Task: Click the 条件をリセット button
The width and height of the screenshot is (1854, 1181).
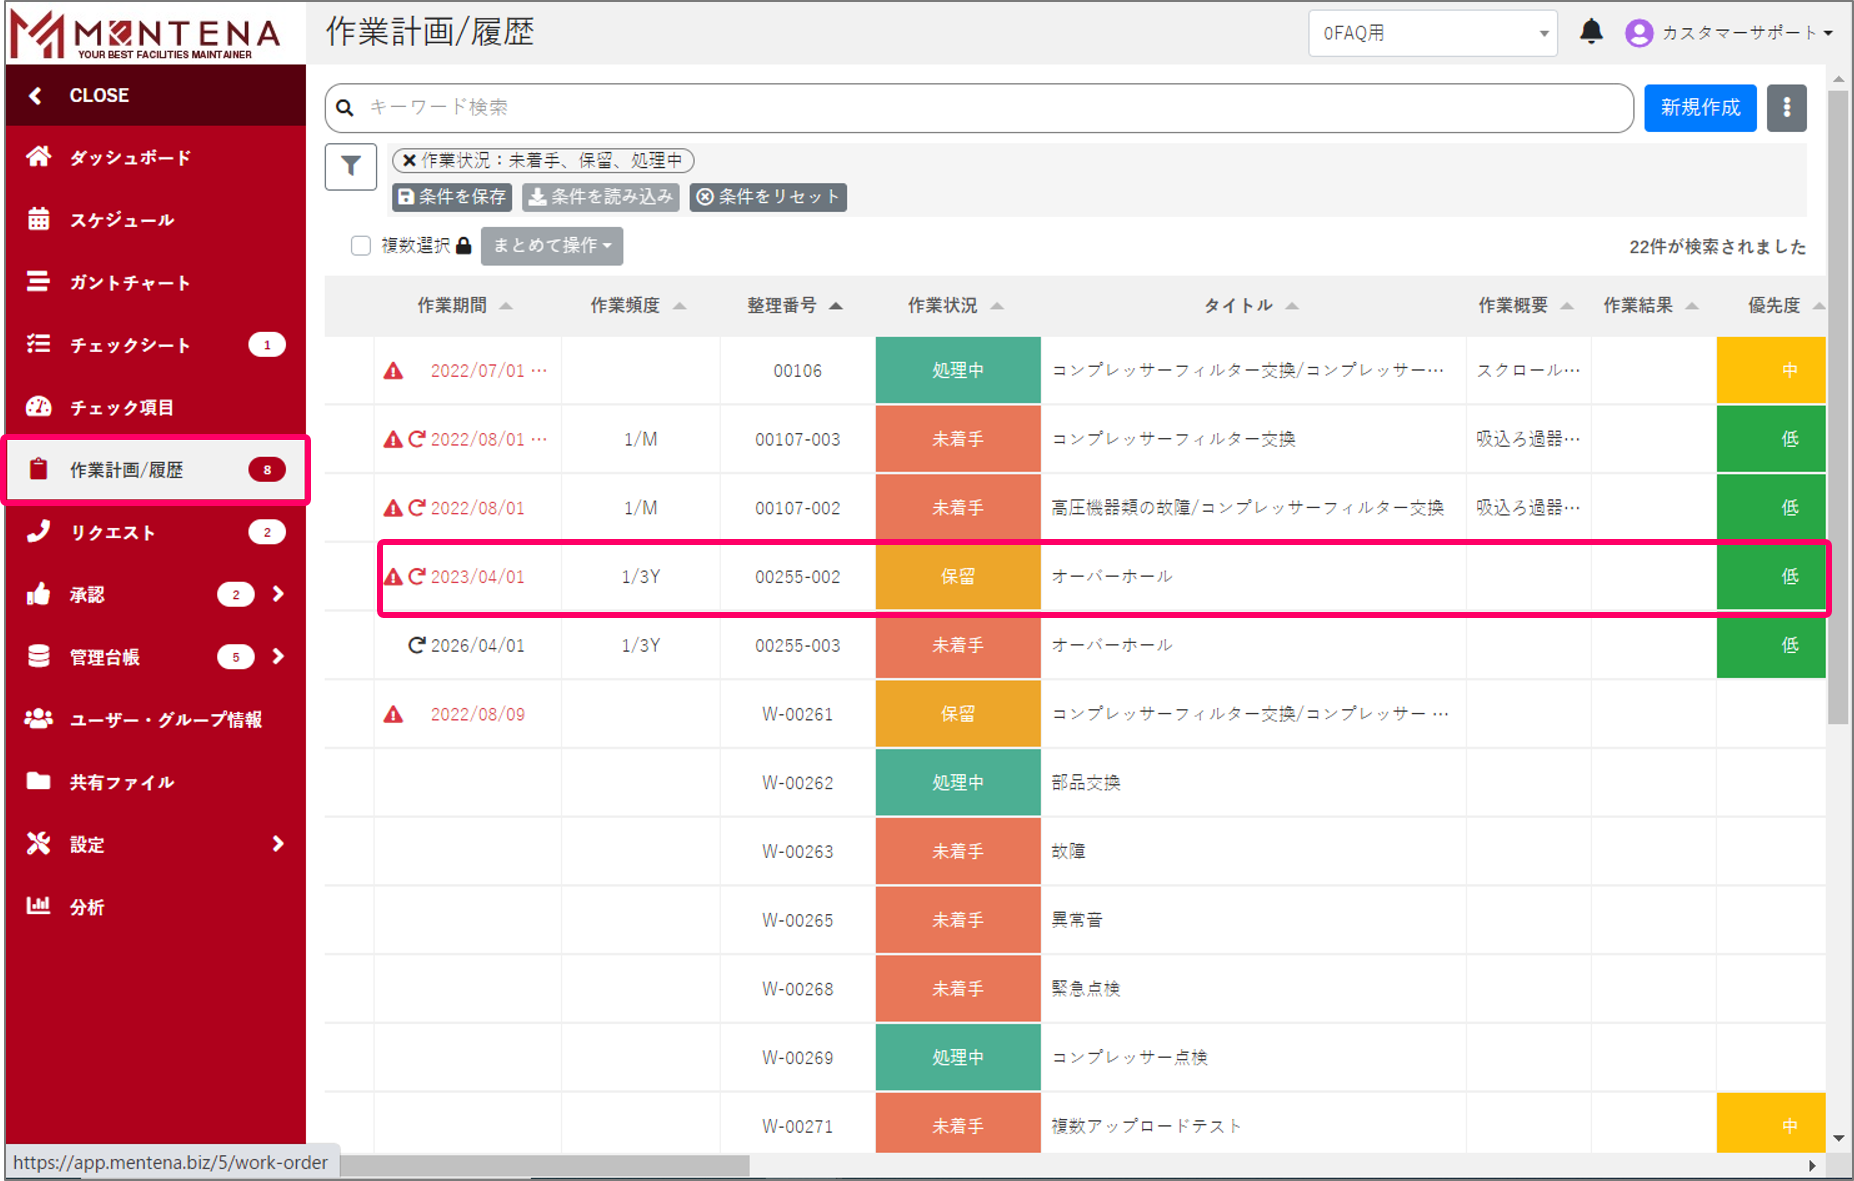Action: (x=768, y=197)
